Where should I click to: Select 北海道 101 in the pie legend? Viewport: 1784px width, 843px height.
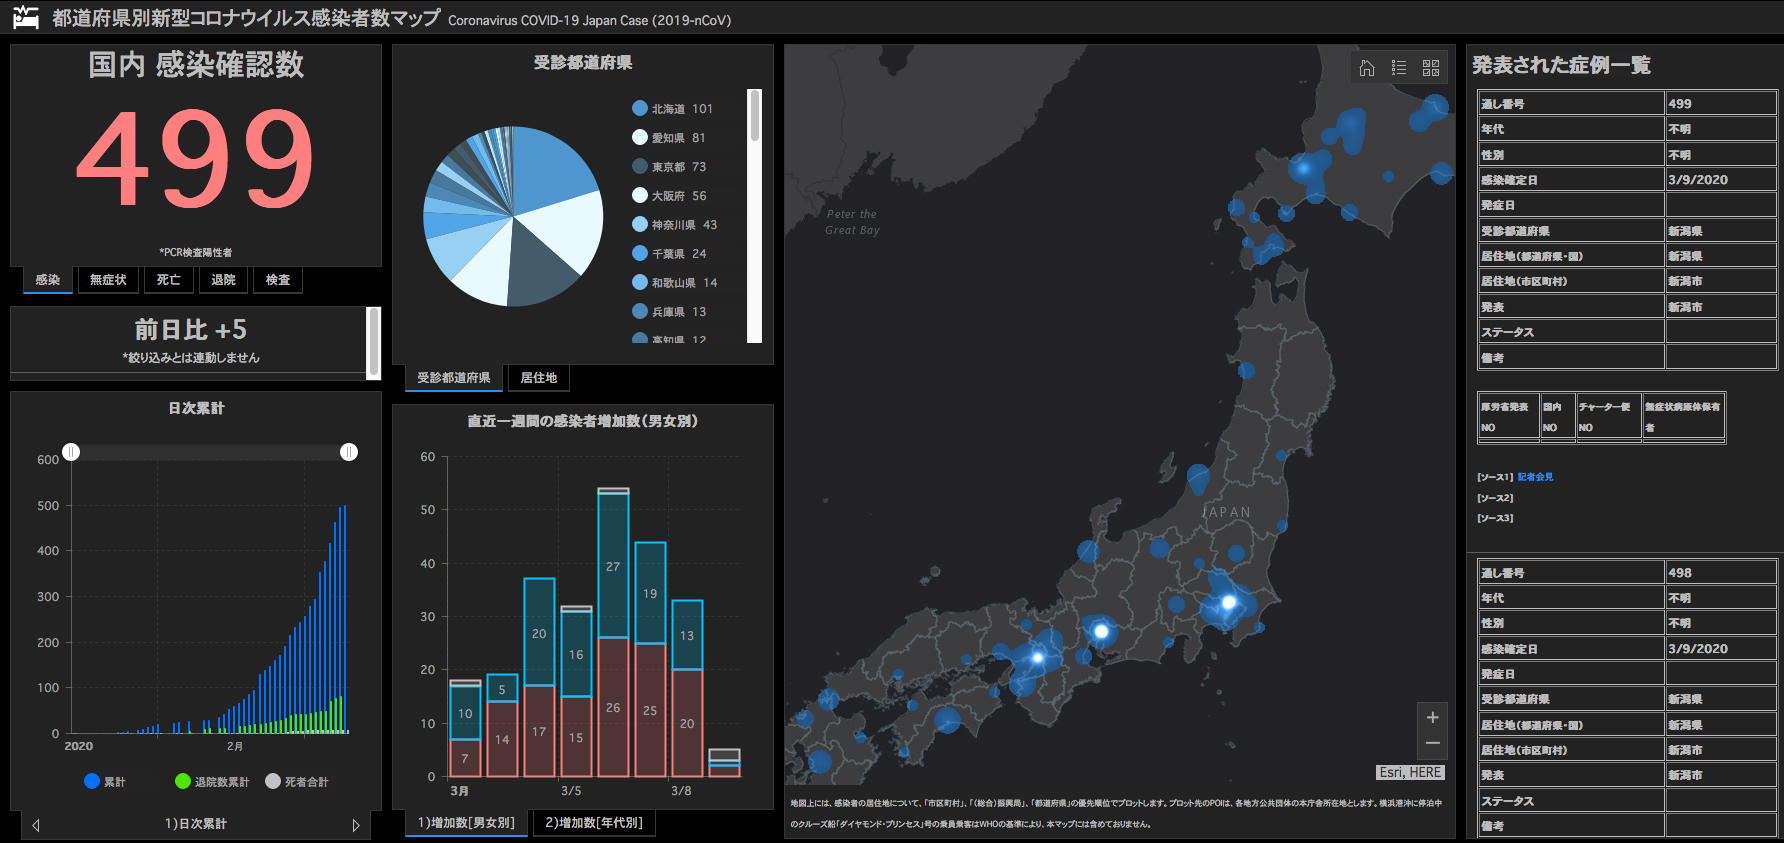point(673,109)
